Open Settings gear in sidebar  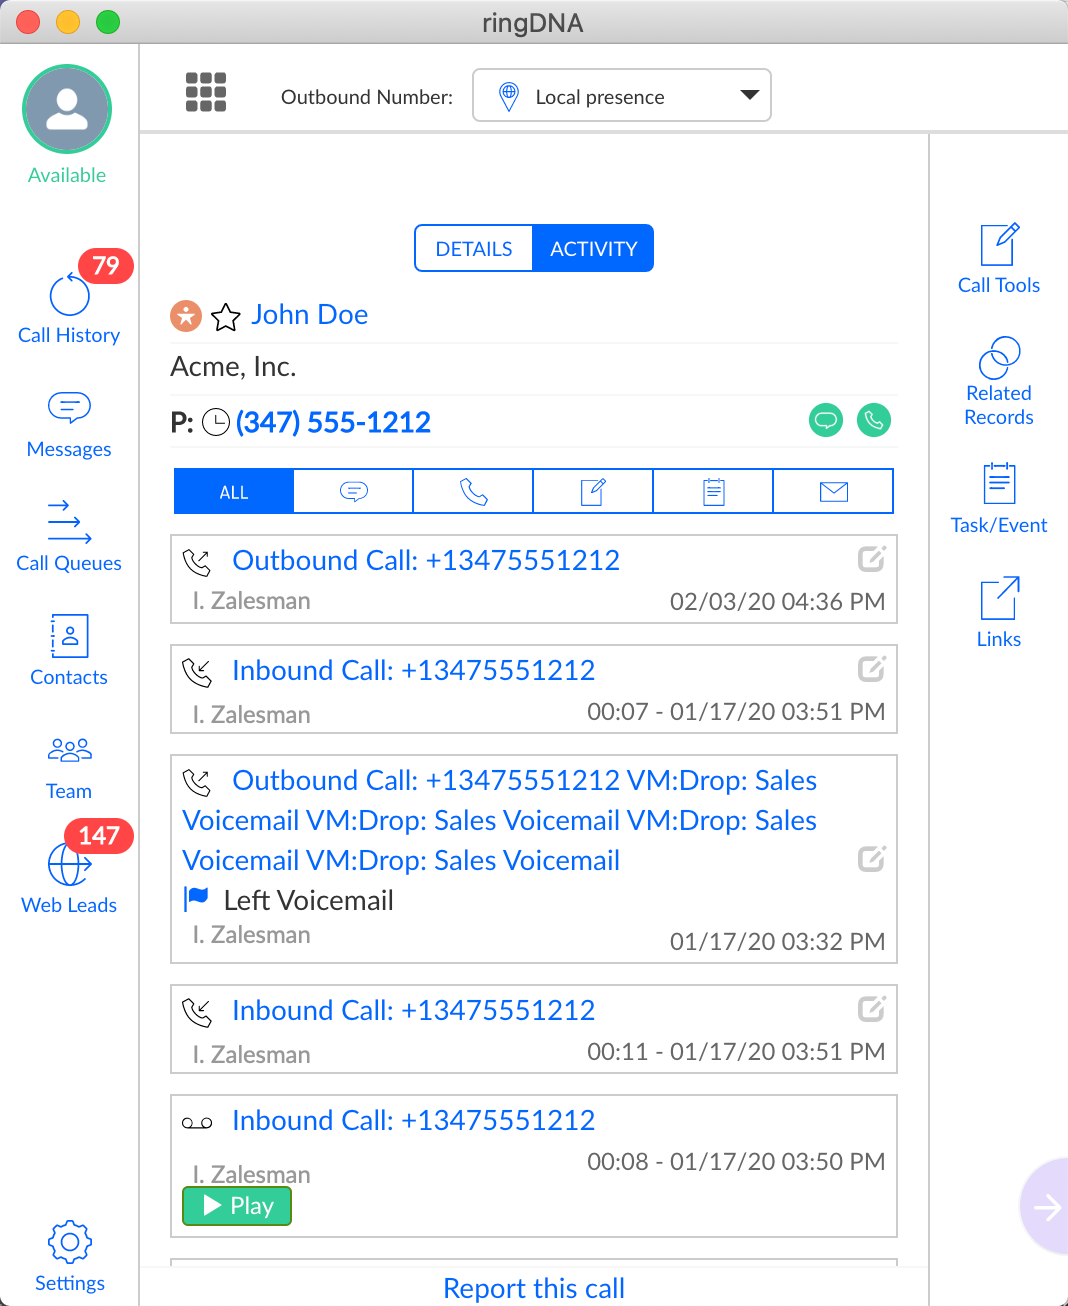click(x=70, y=1256)
